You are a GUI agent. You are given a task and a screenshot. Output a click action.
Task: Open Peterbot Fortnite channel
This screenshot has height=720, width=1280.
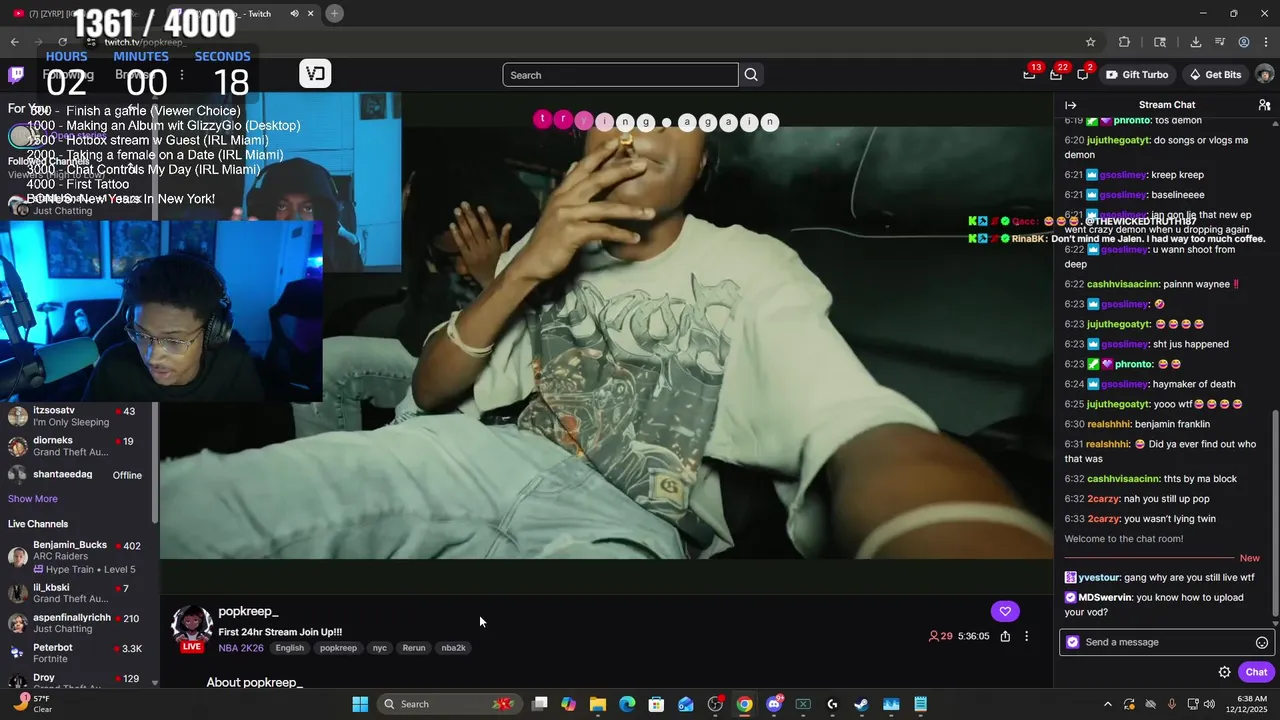click(x=78, y=653)
